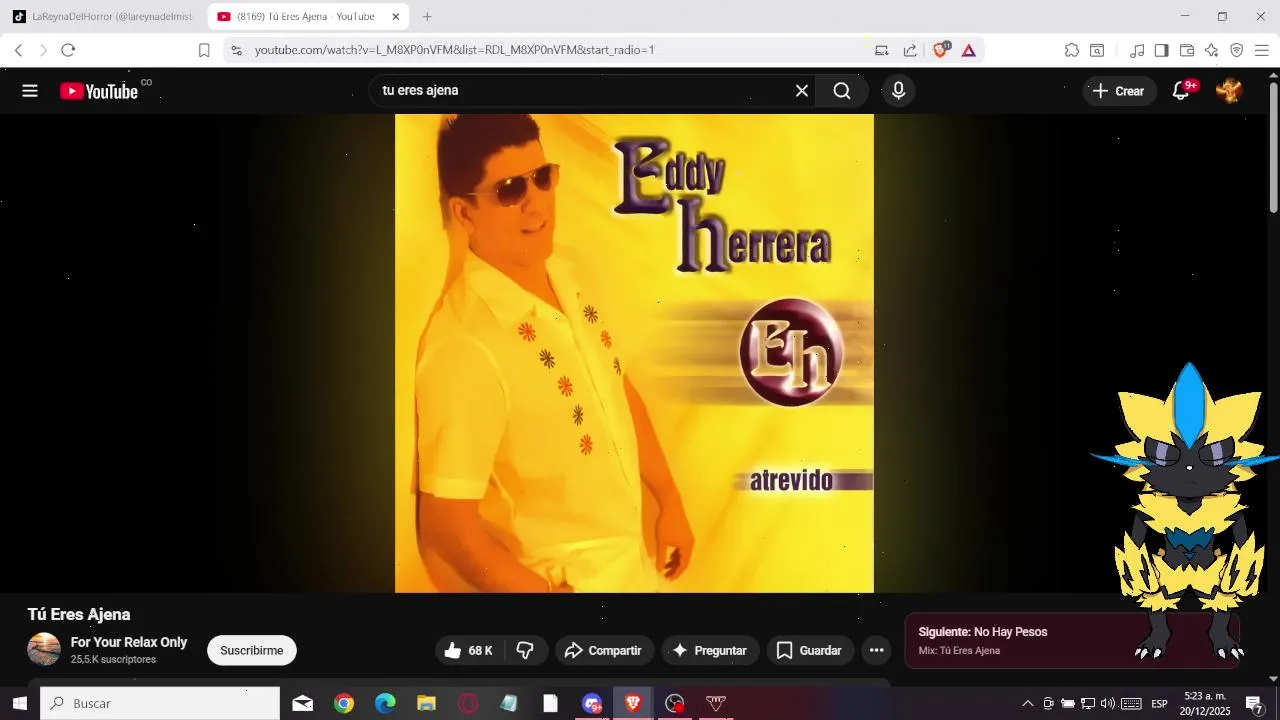
Task: Open the Brave VPN shield icon
Action: click(1237, 50)
